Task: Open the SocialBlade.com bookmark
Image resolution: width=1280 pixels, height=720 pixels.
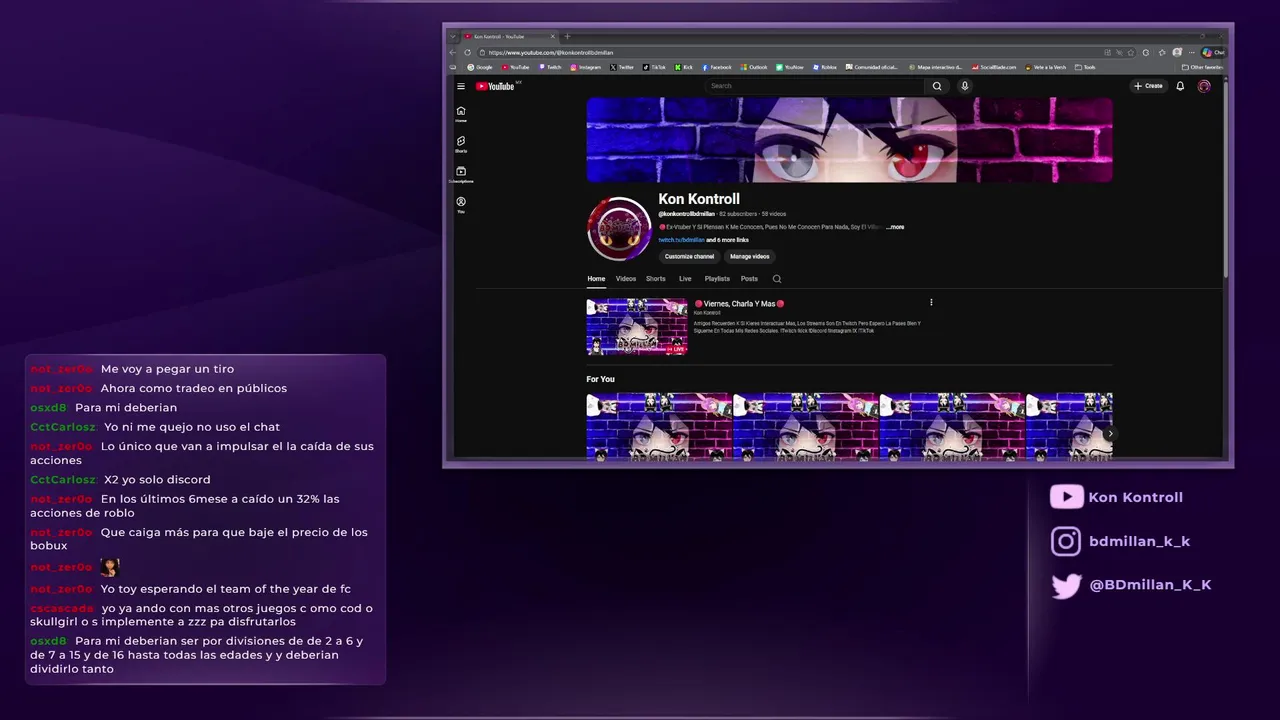Action: 994,67
